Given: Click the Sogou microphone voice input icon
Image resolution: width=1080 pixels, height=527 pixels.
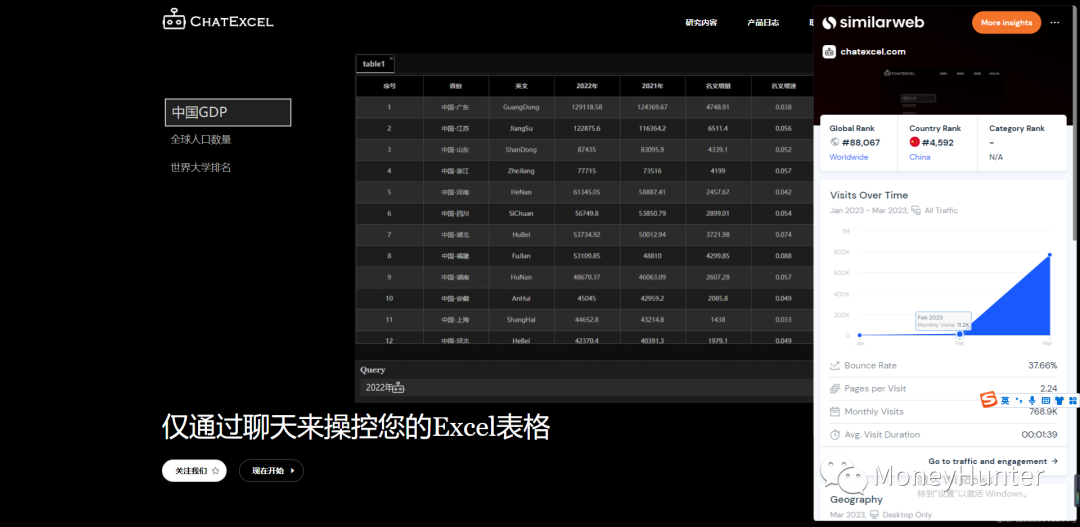Looking at the screenshot, I should 1032,400.
